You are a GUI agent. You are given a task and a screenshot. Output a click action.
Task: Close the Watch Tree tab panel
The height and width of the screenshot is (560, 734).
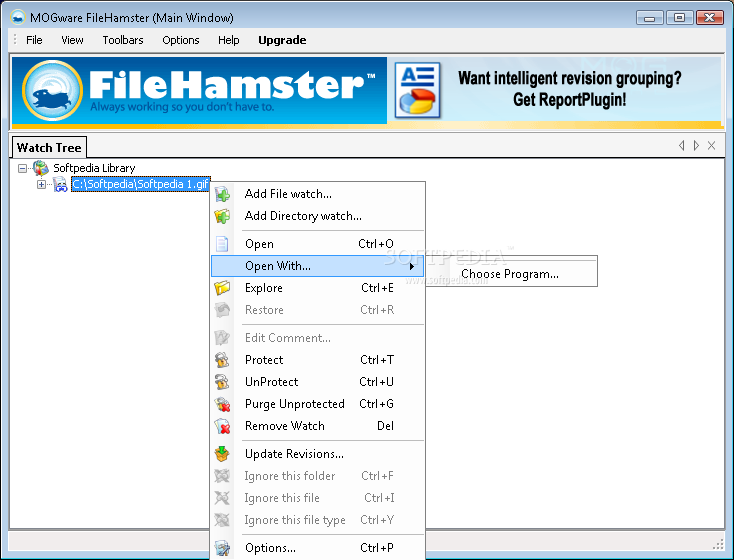[x=712, y=146]
